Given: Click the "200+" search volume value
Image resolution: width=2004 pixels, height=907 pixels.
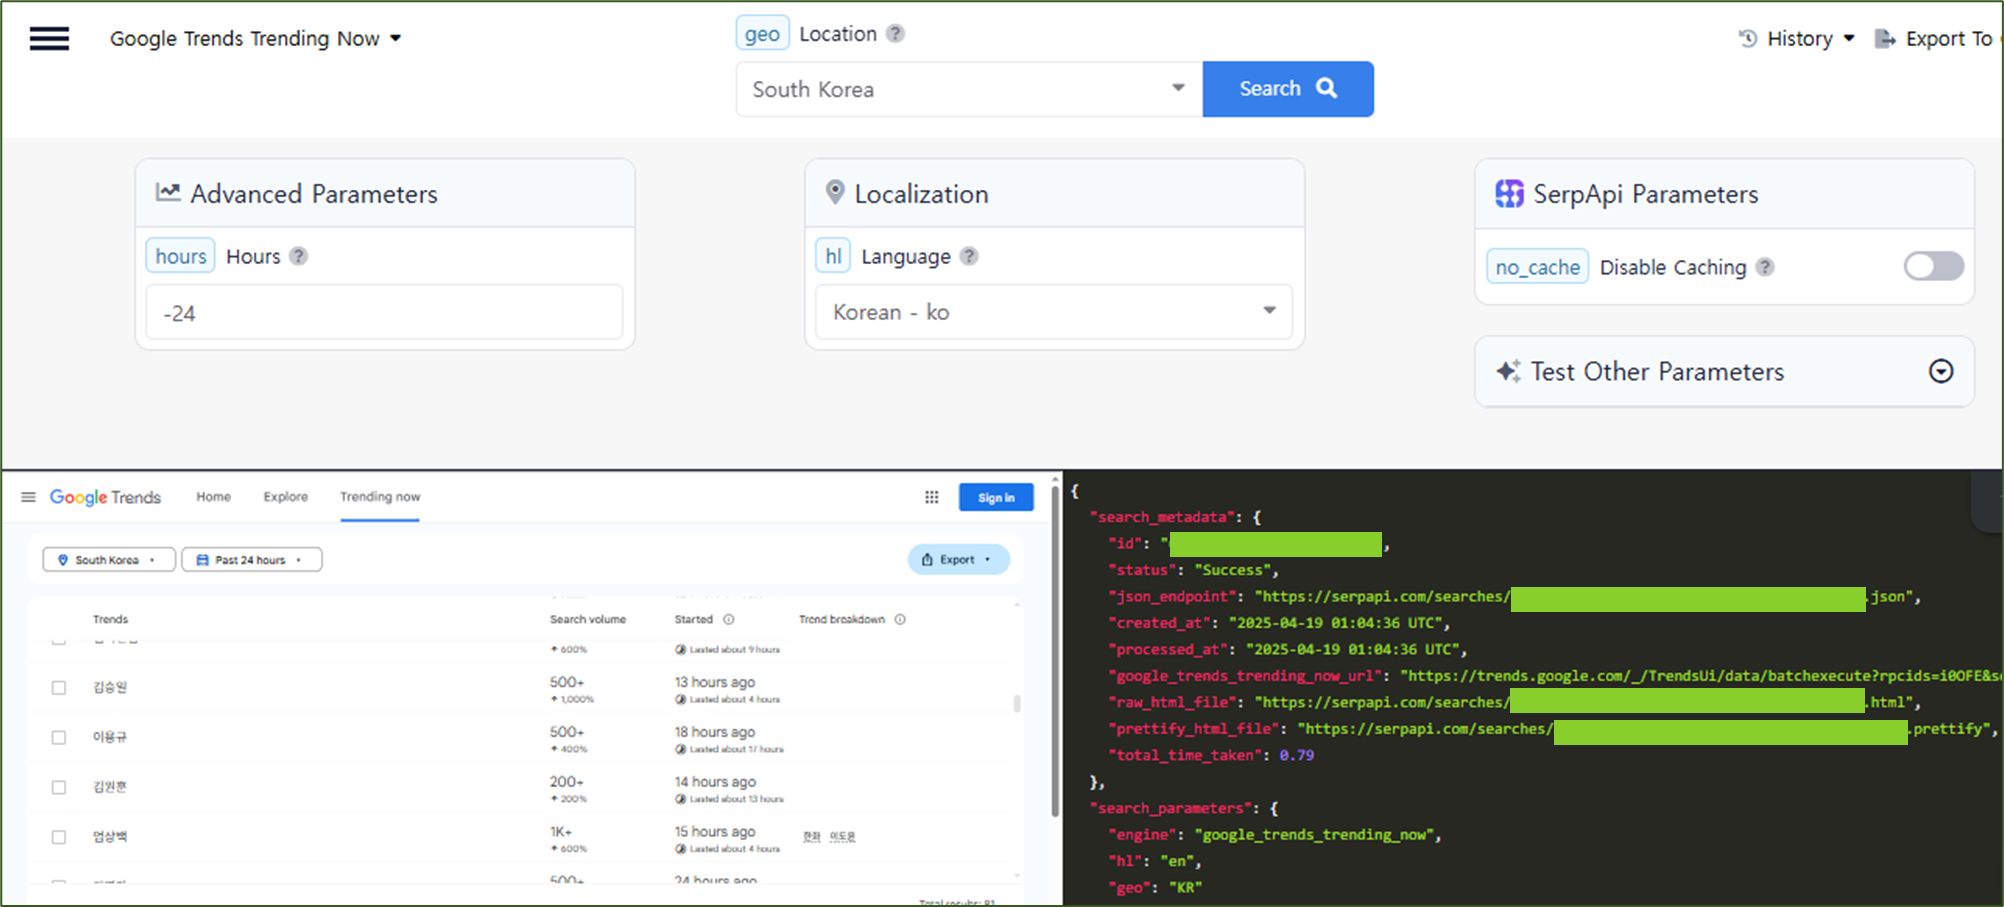Looking at the screenshot, I should pos(567,782).
